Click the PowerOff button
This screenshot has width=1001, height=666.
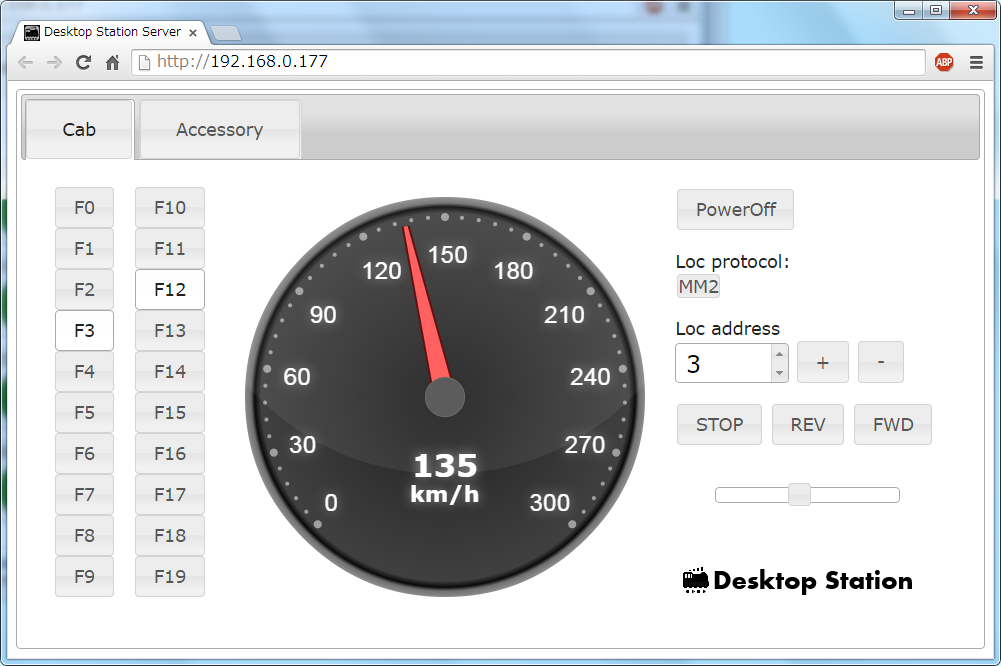[x=735, y=209]
